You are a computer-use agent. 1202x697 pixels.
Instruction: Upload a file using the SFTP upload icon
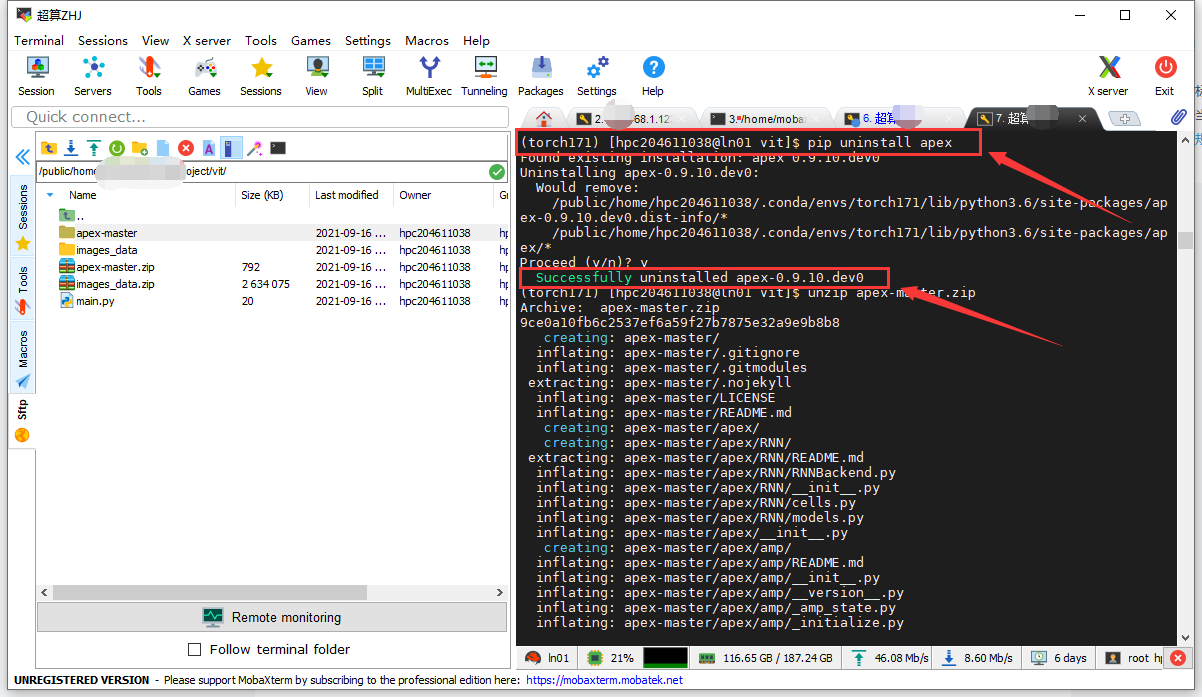pos(93,148)
